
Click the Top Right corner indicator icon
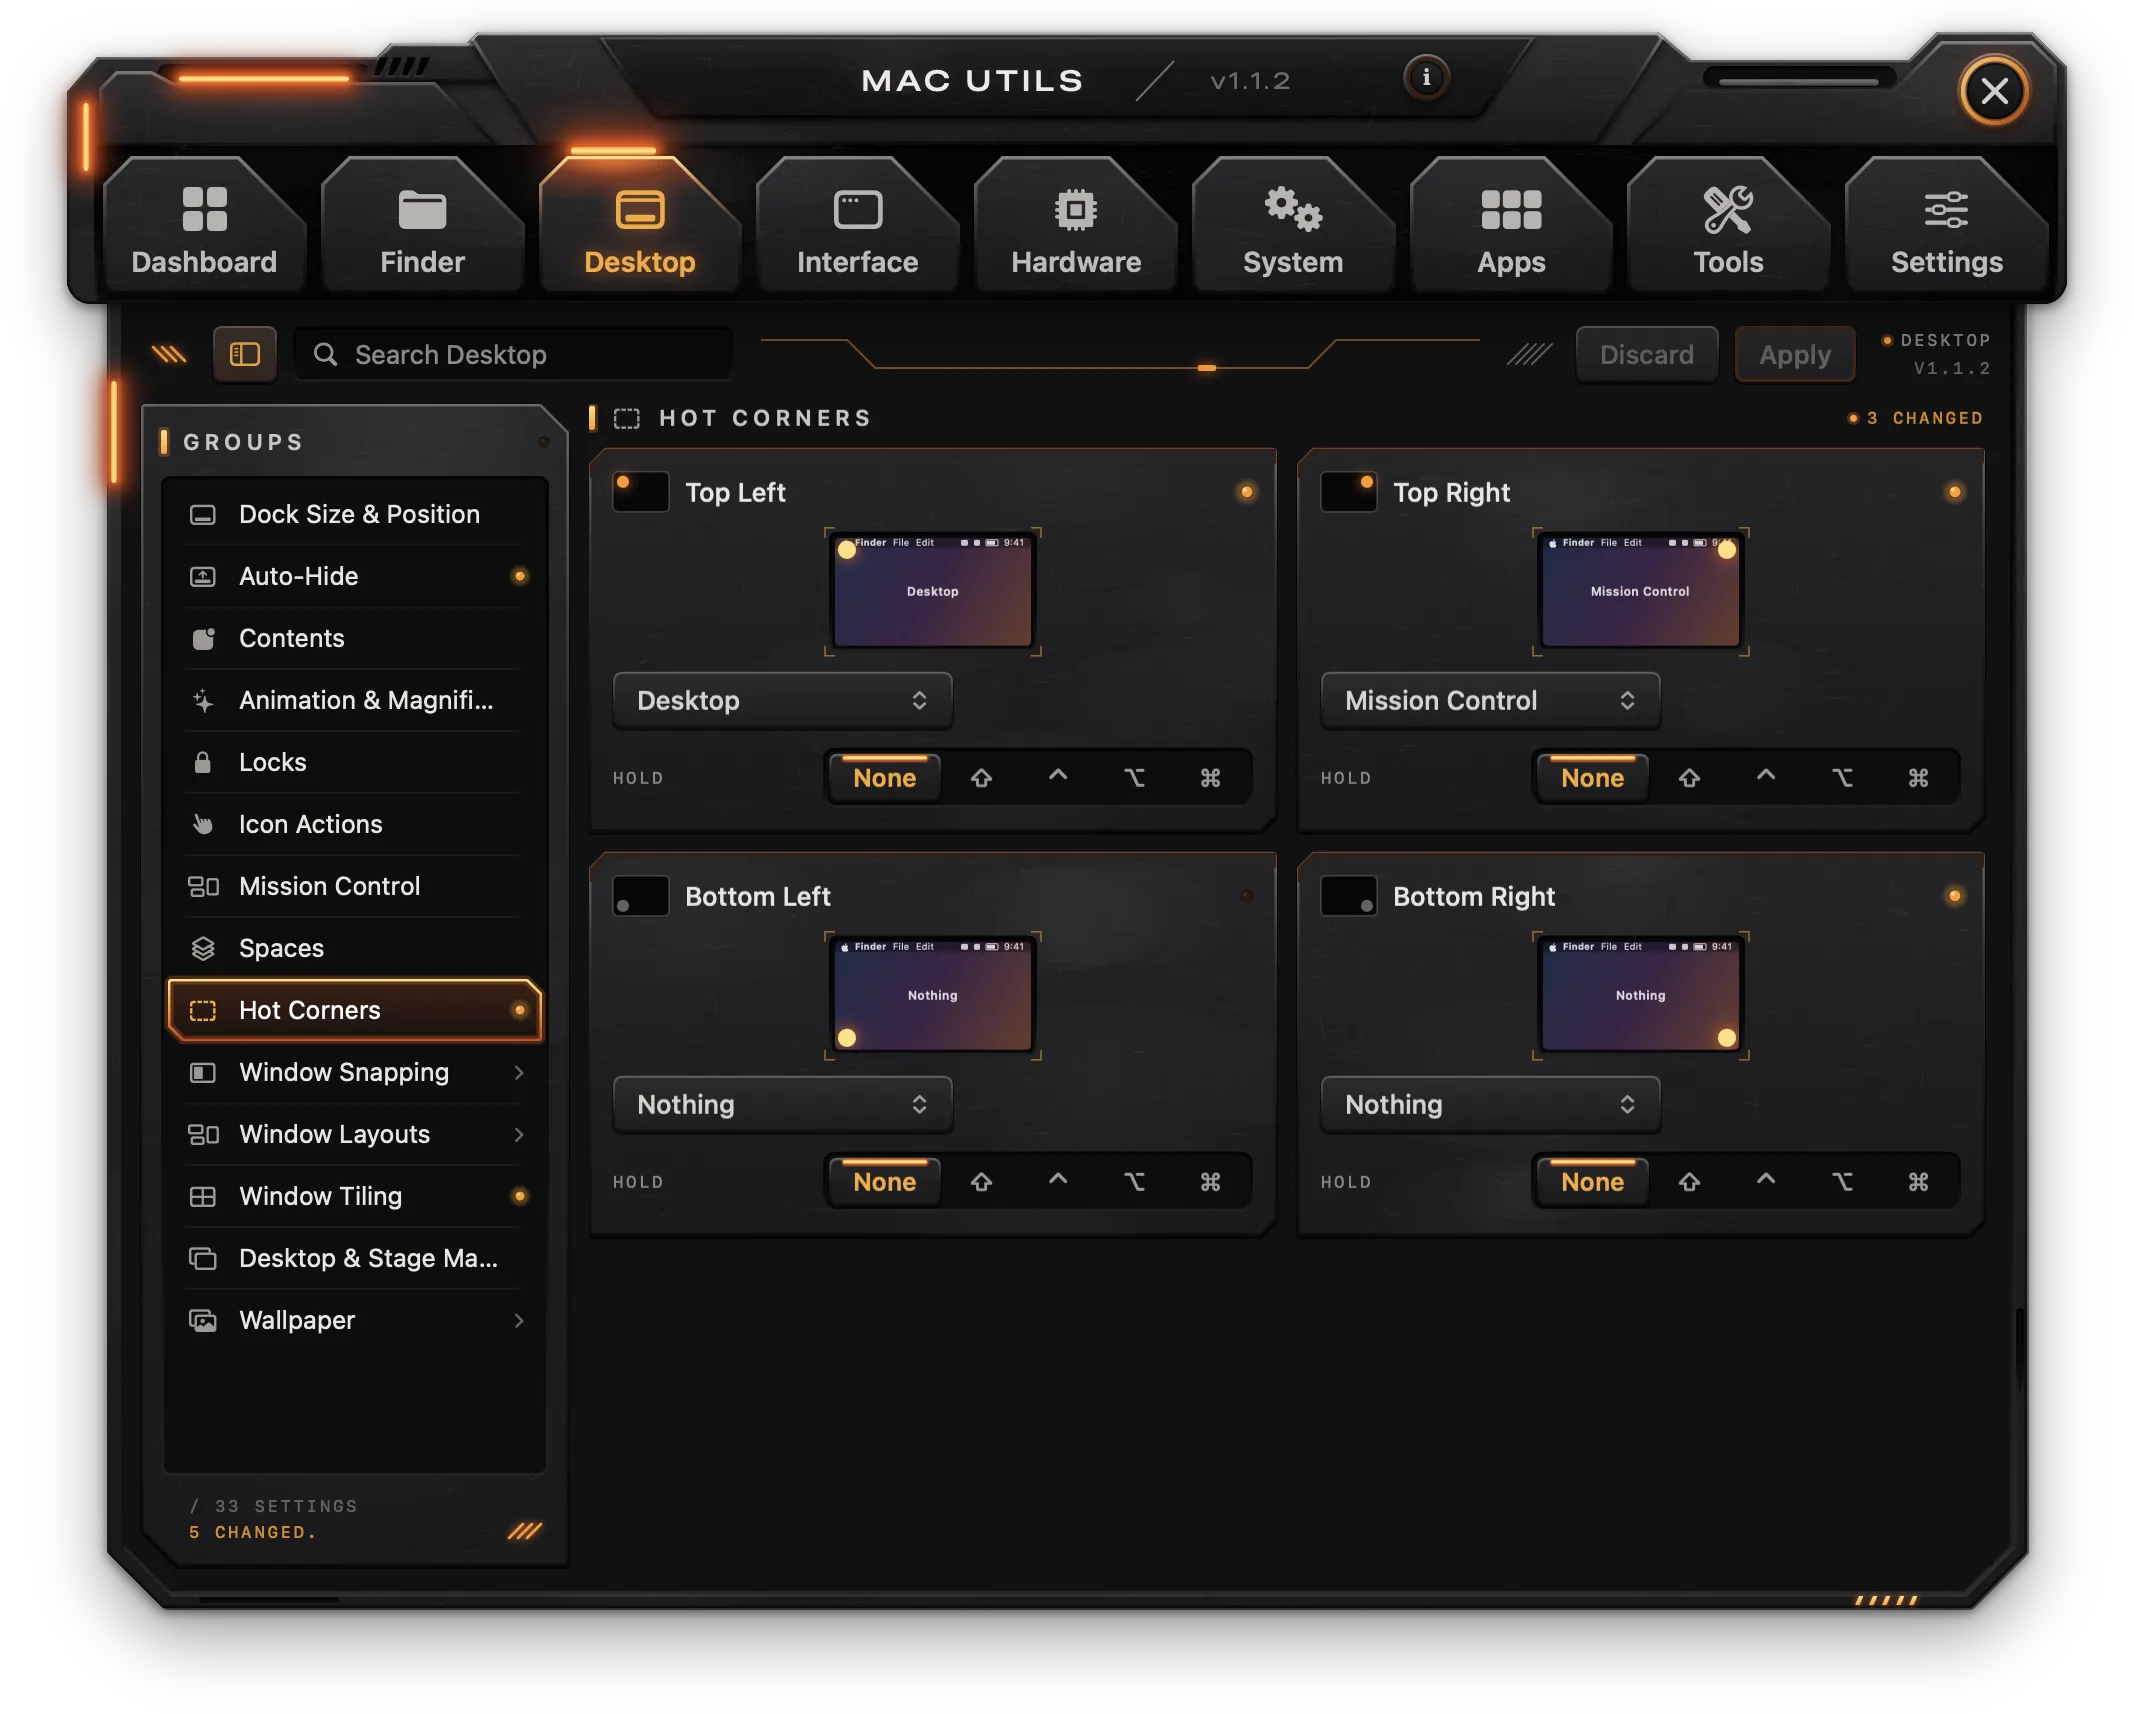point(1348,492)
